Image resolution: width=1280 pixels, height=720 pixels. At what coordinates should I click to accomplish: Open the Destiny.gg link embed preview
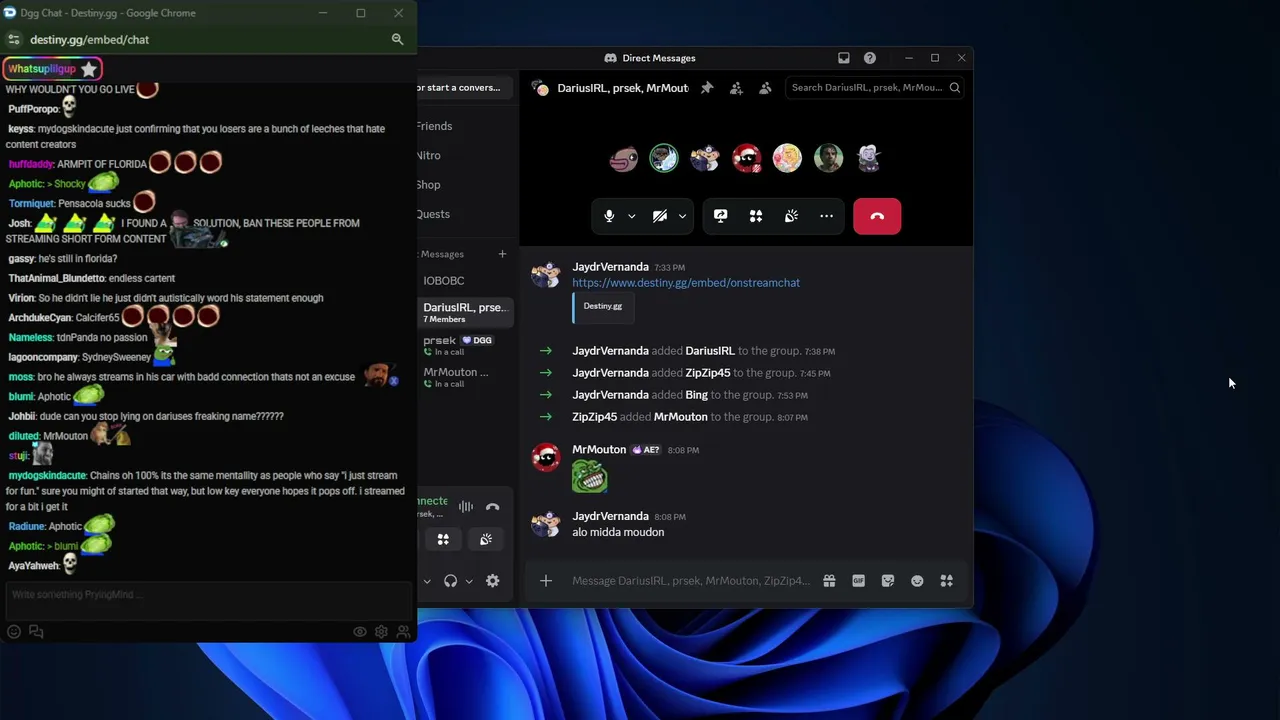tap(603, 307)
